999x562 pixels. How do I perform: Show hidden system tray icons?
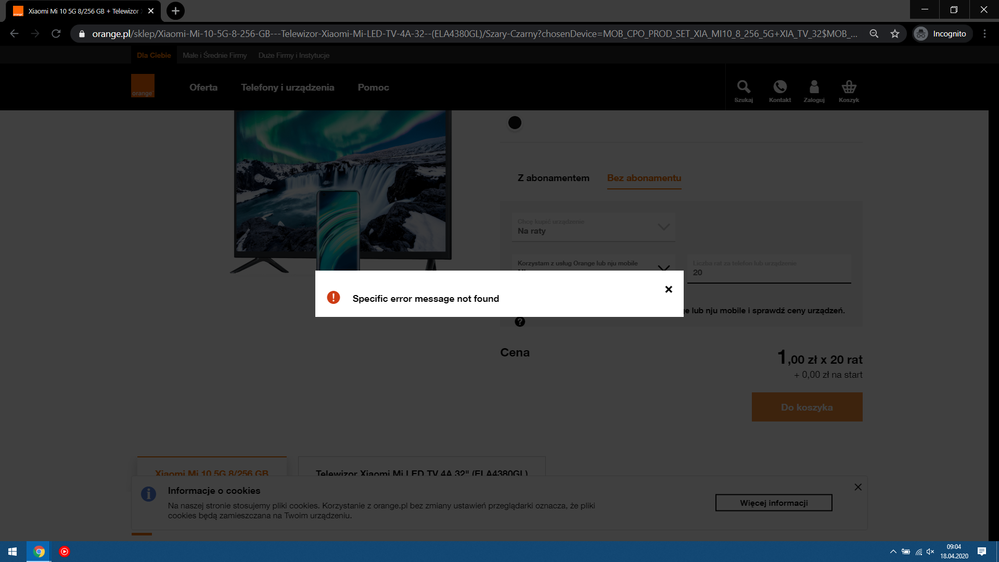pos(893,552)
